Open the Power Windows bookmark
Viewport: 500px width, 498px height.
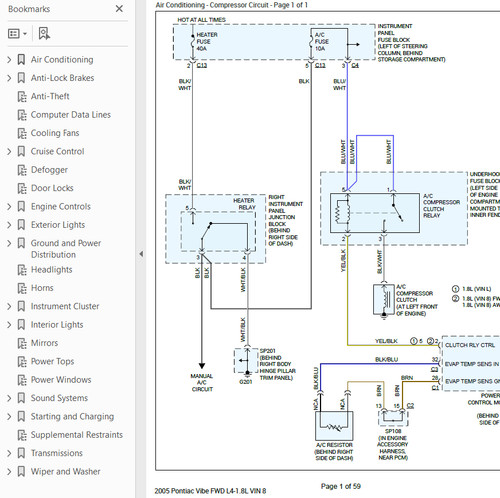click(61, 380)
